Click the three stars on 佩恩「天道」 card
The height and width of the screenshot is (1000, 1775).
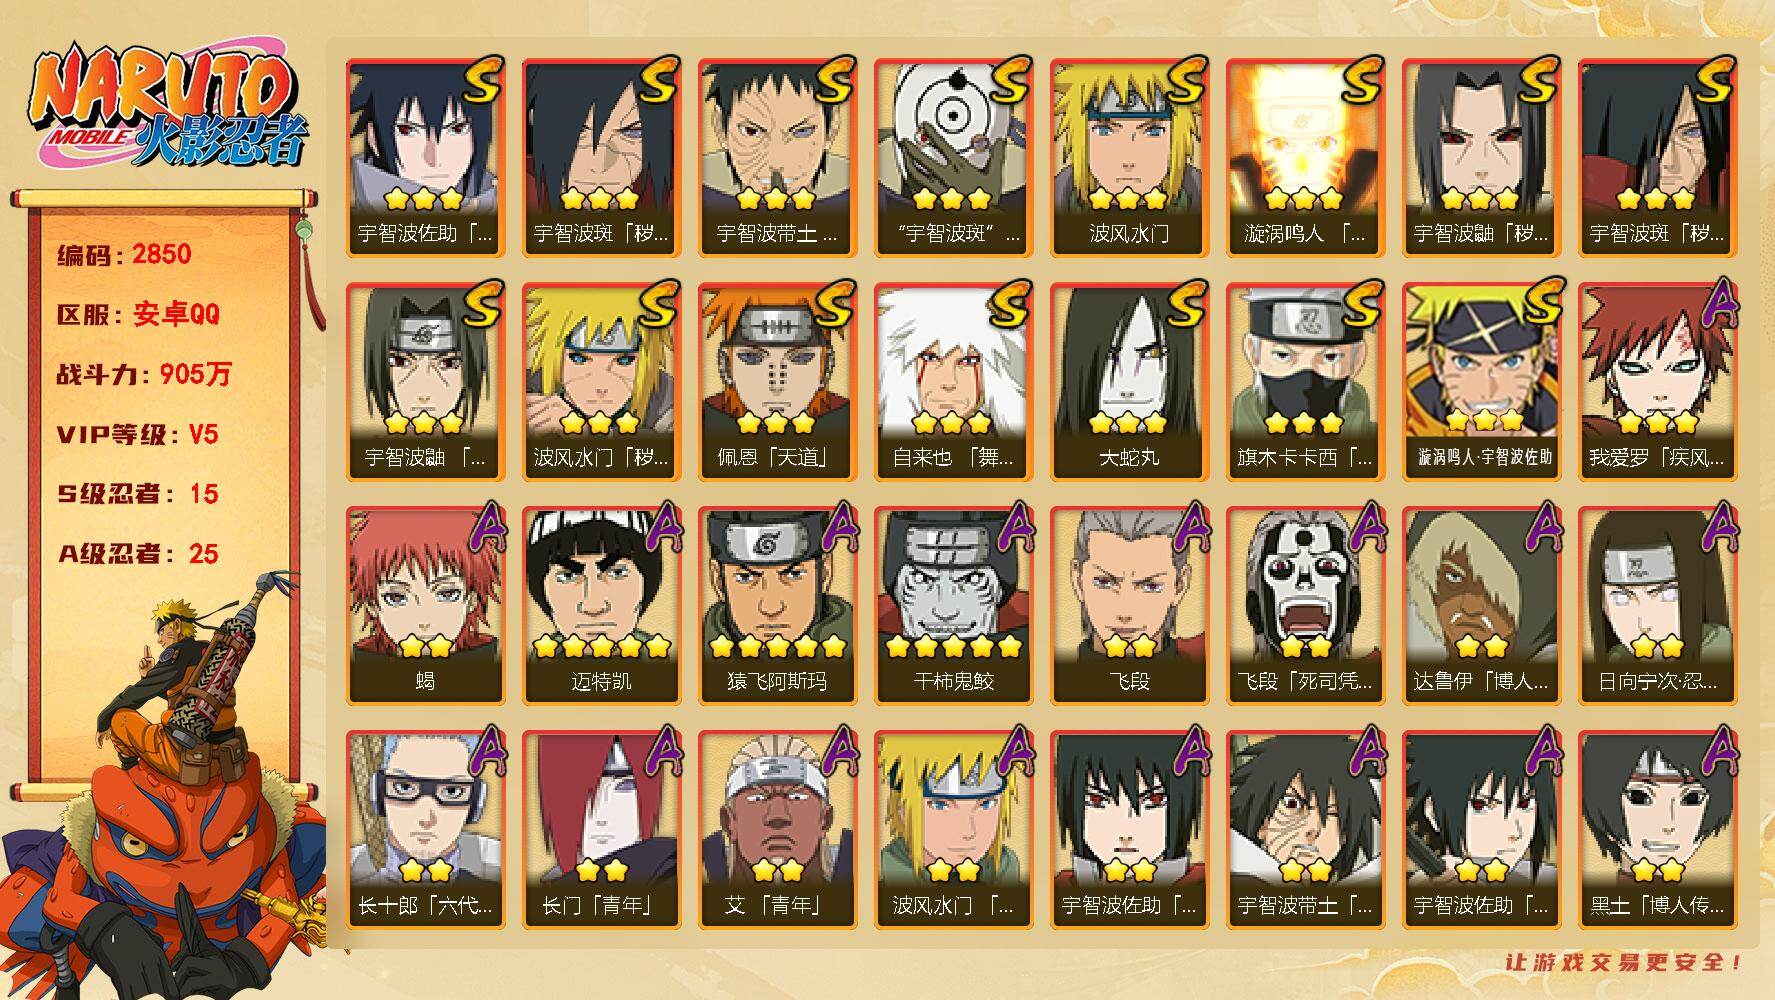coord(776,422)
